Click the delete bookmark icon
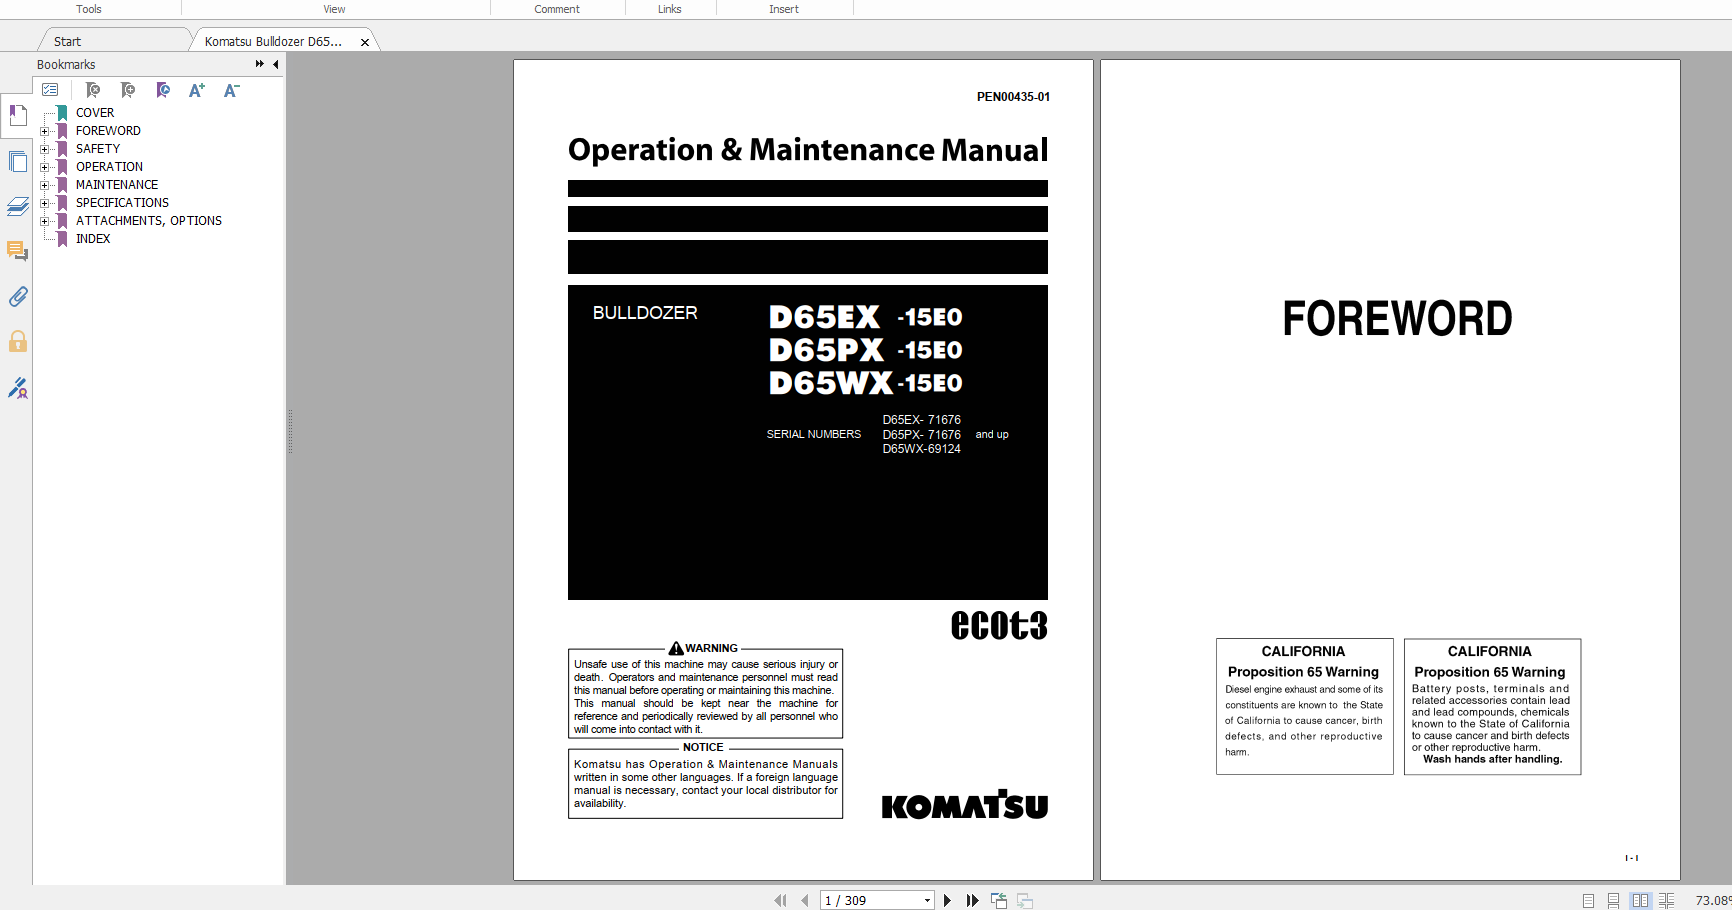The width and height of the screenshot is (1732, 910). pyautogui.click(x=93, y=90)
